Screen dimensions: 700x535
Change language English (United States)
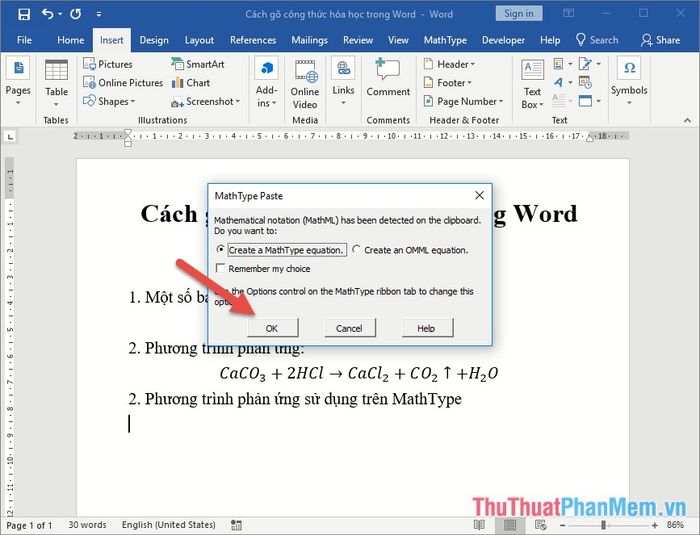pyautogui.click(x=168, y=525)
